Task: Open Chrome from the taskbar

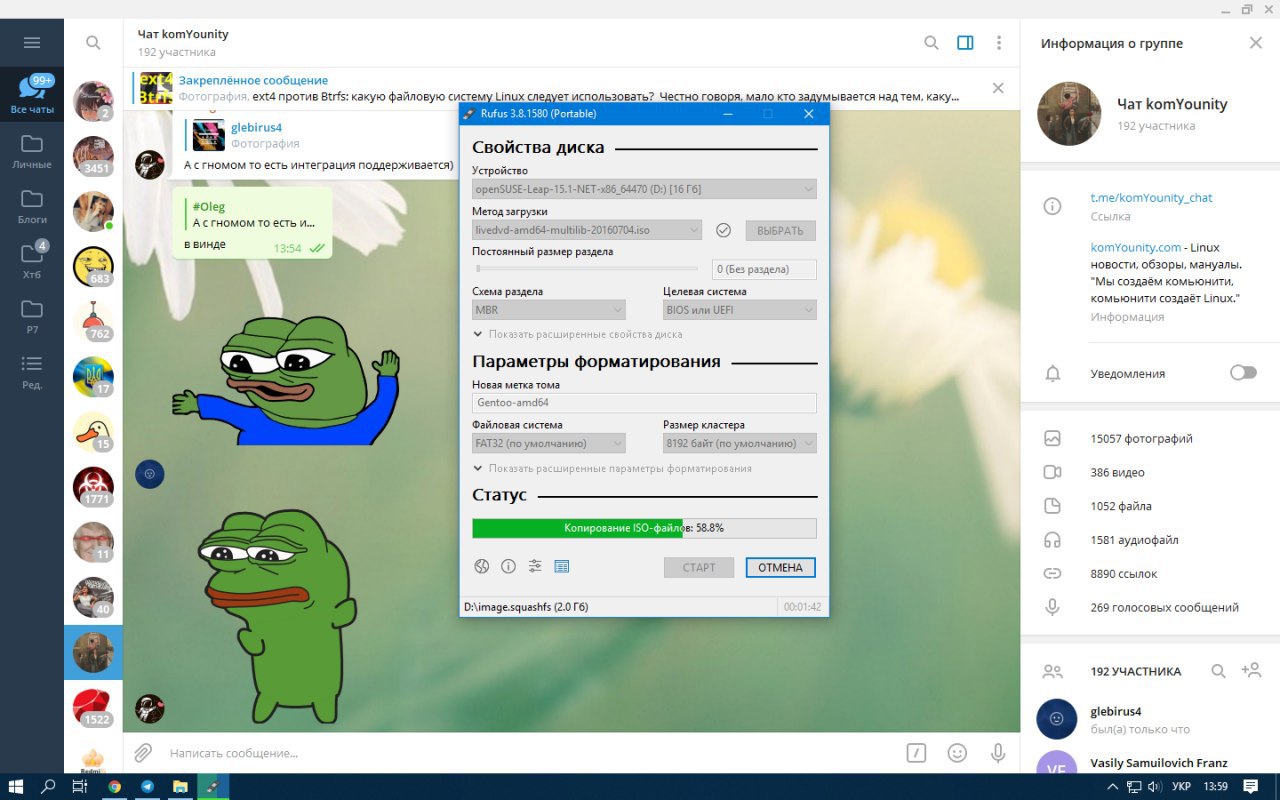Action: pyautogui.click(x=114, y=786)
